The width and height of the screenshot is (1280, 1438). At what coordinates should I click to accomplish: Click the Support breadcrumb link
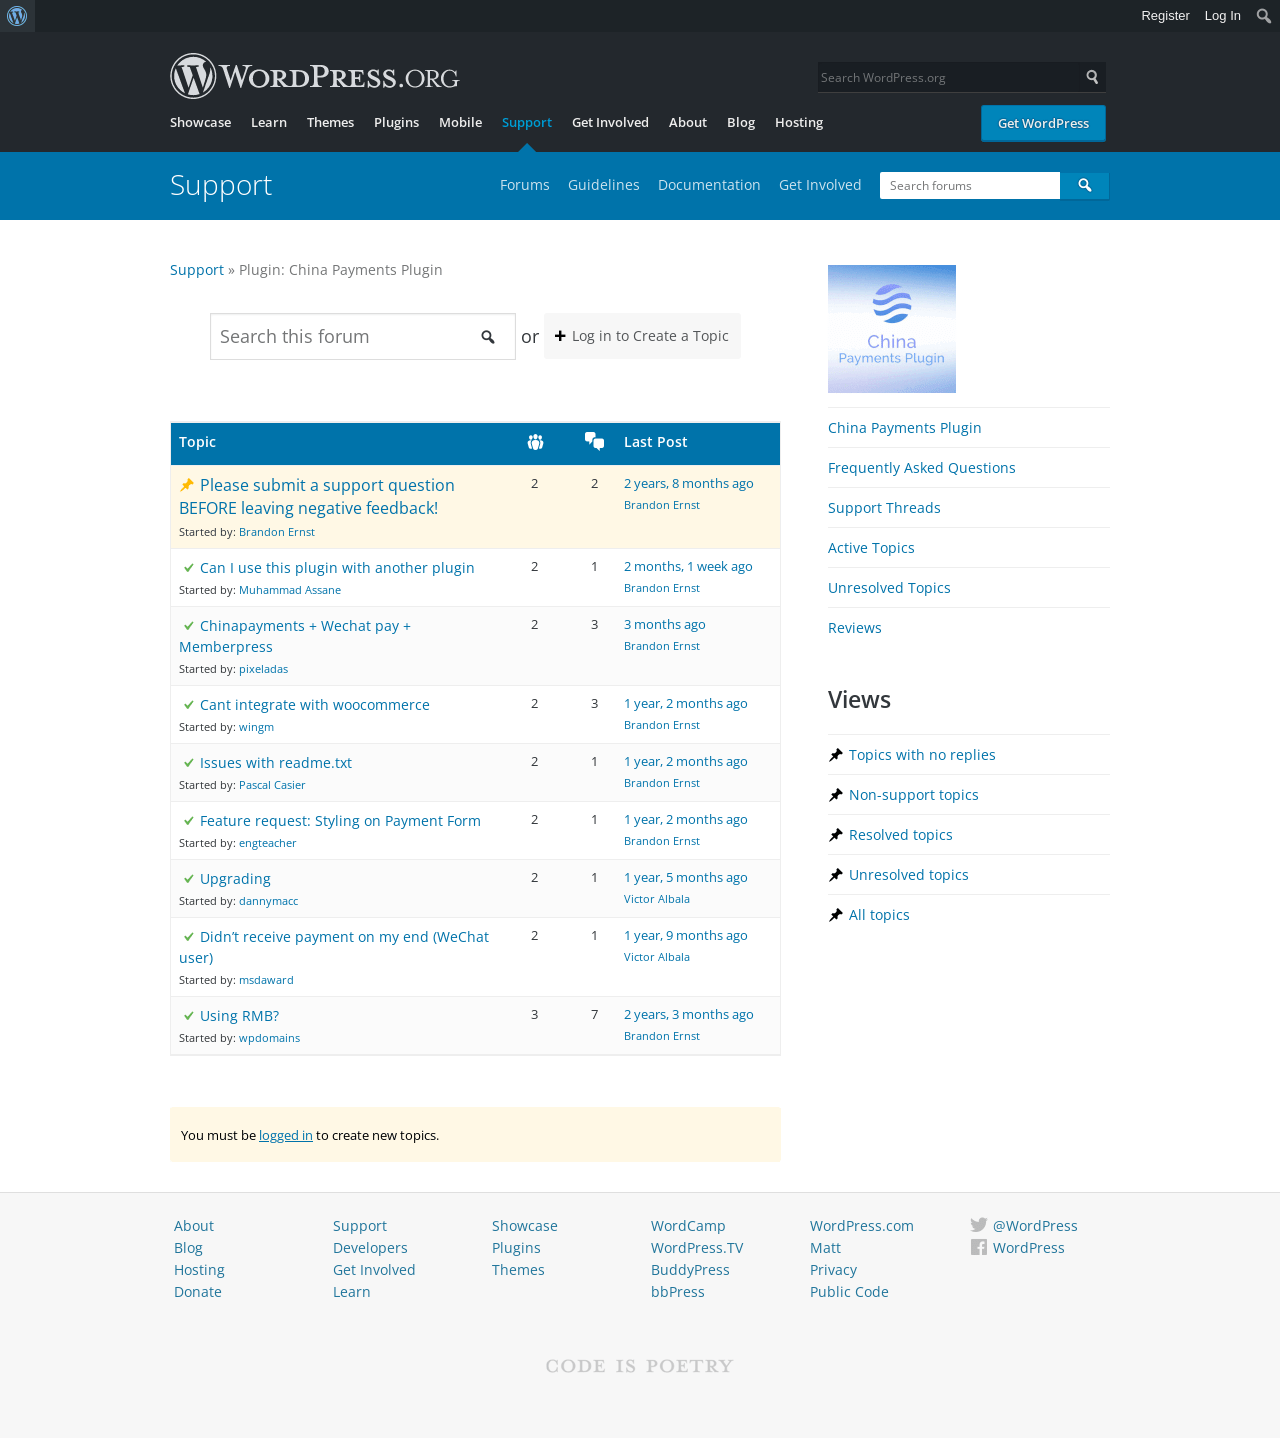click(x=197, y=270)
